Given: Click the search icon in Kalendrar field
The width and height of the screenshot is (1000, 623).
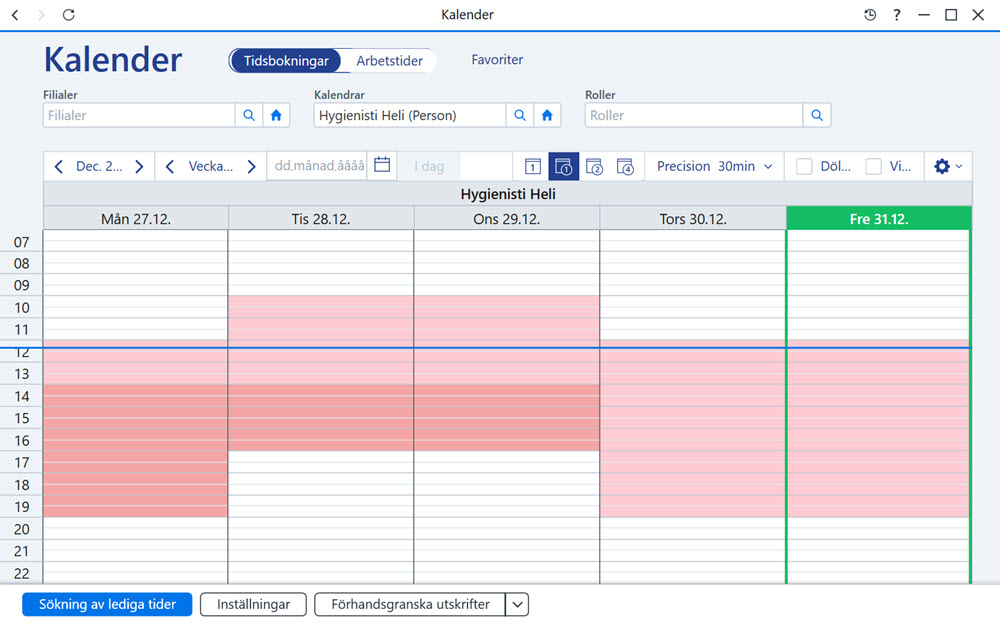Looking at the screenshot, I should click(x=520, y=115).
